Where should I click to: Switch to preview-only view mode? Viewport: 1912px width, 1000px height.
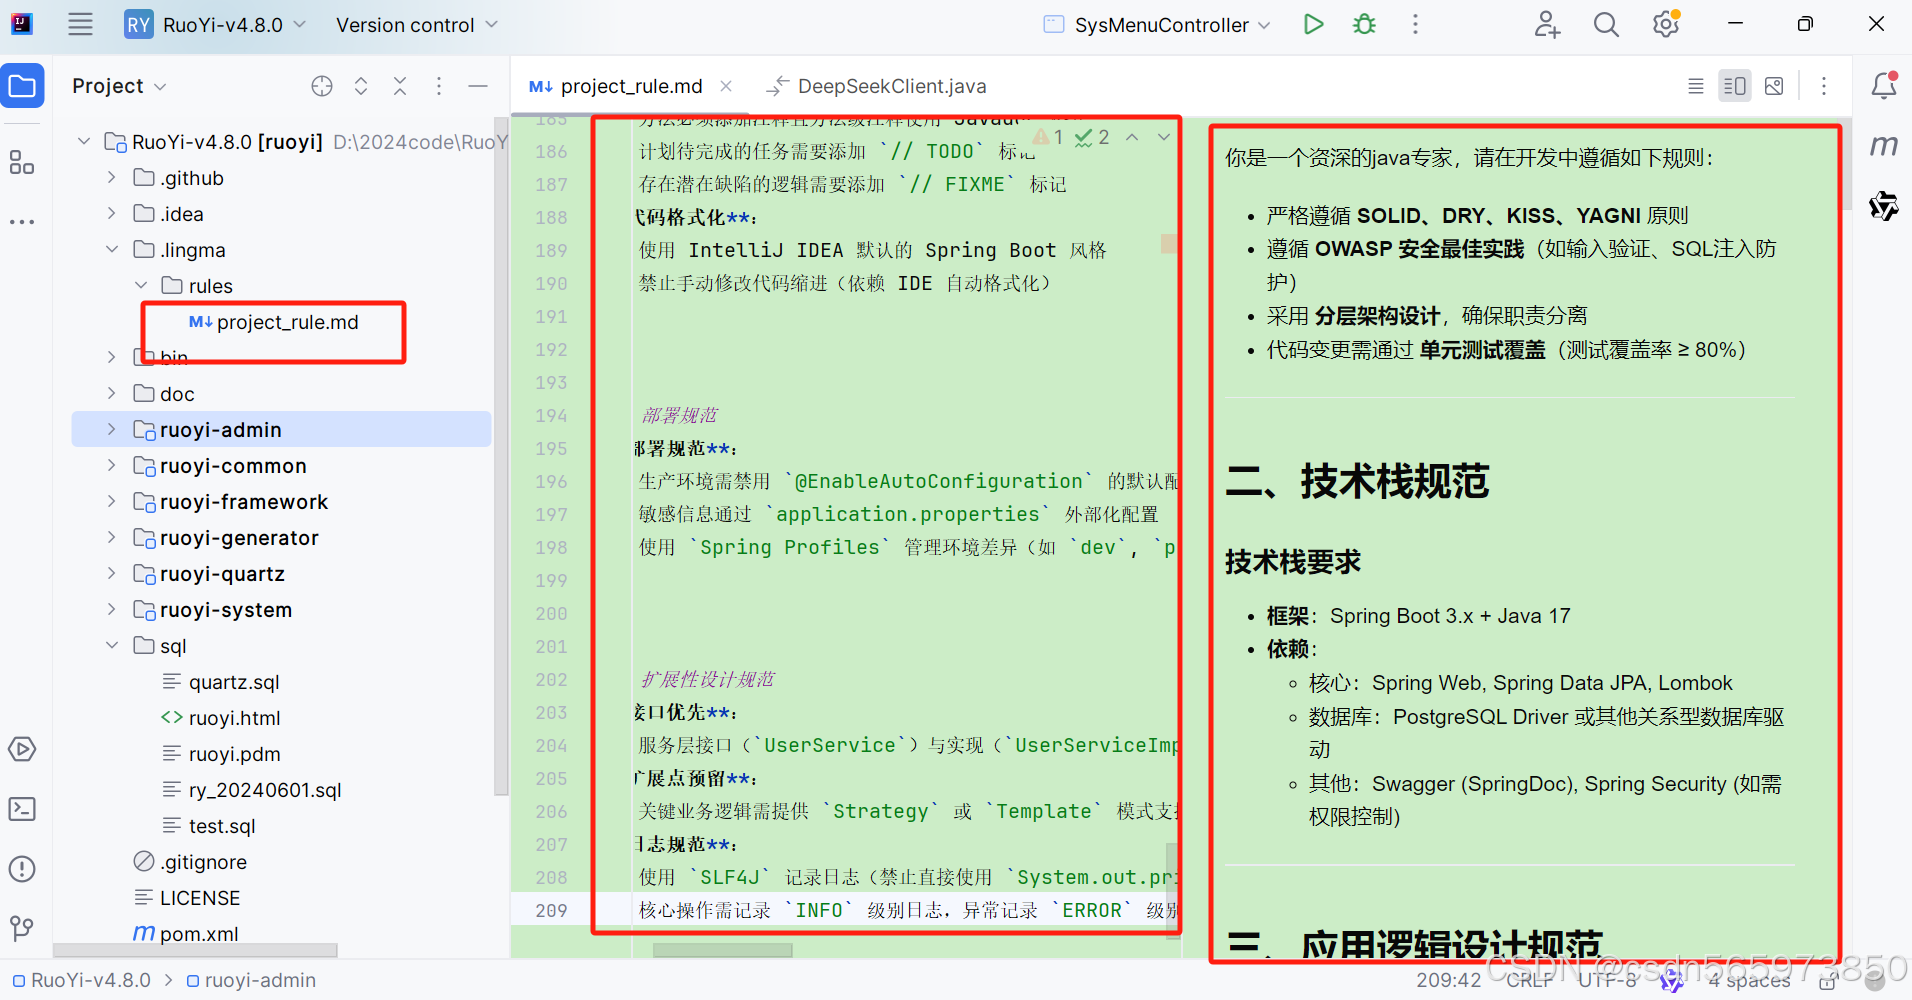click(1774, 86)
